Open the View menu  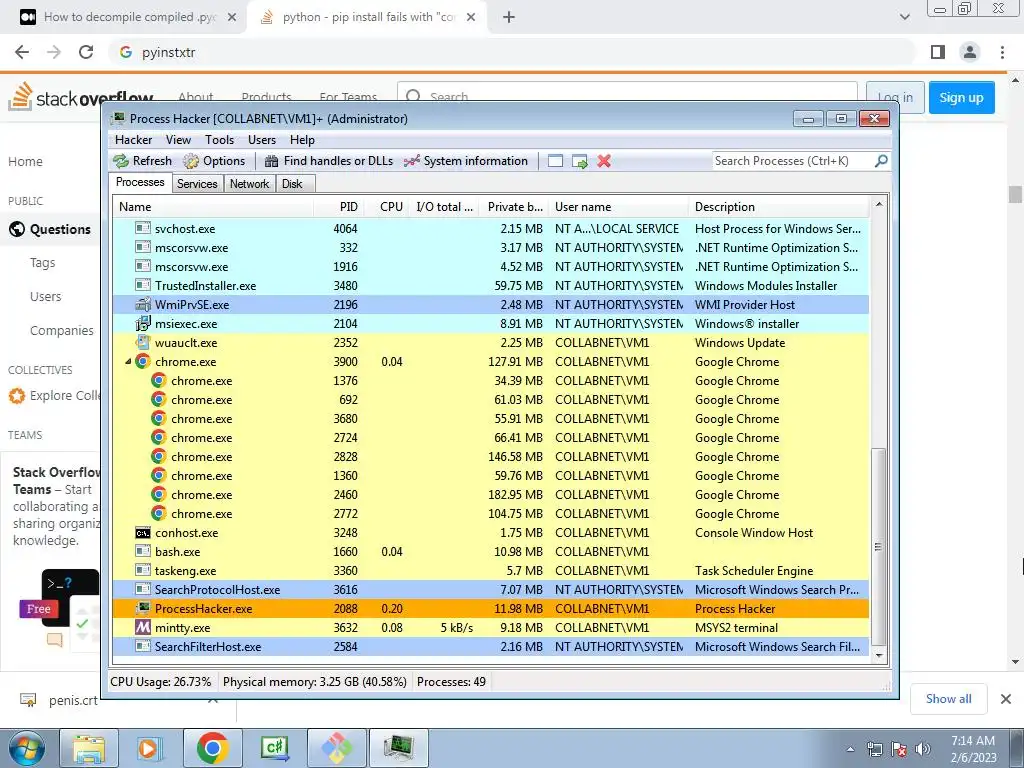coord(178,140)
